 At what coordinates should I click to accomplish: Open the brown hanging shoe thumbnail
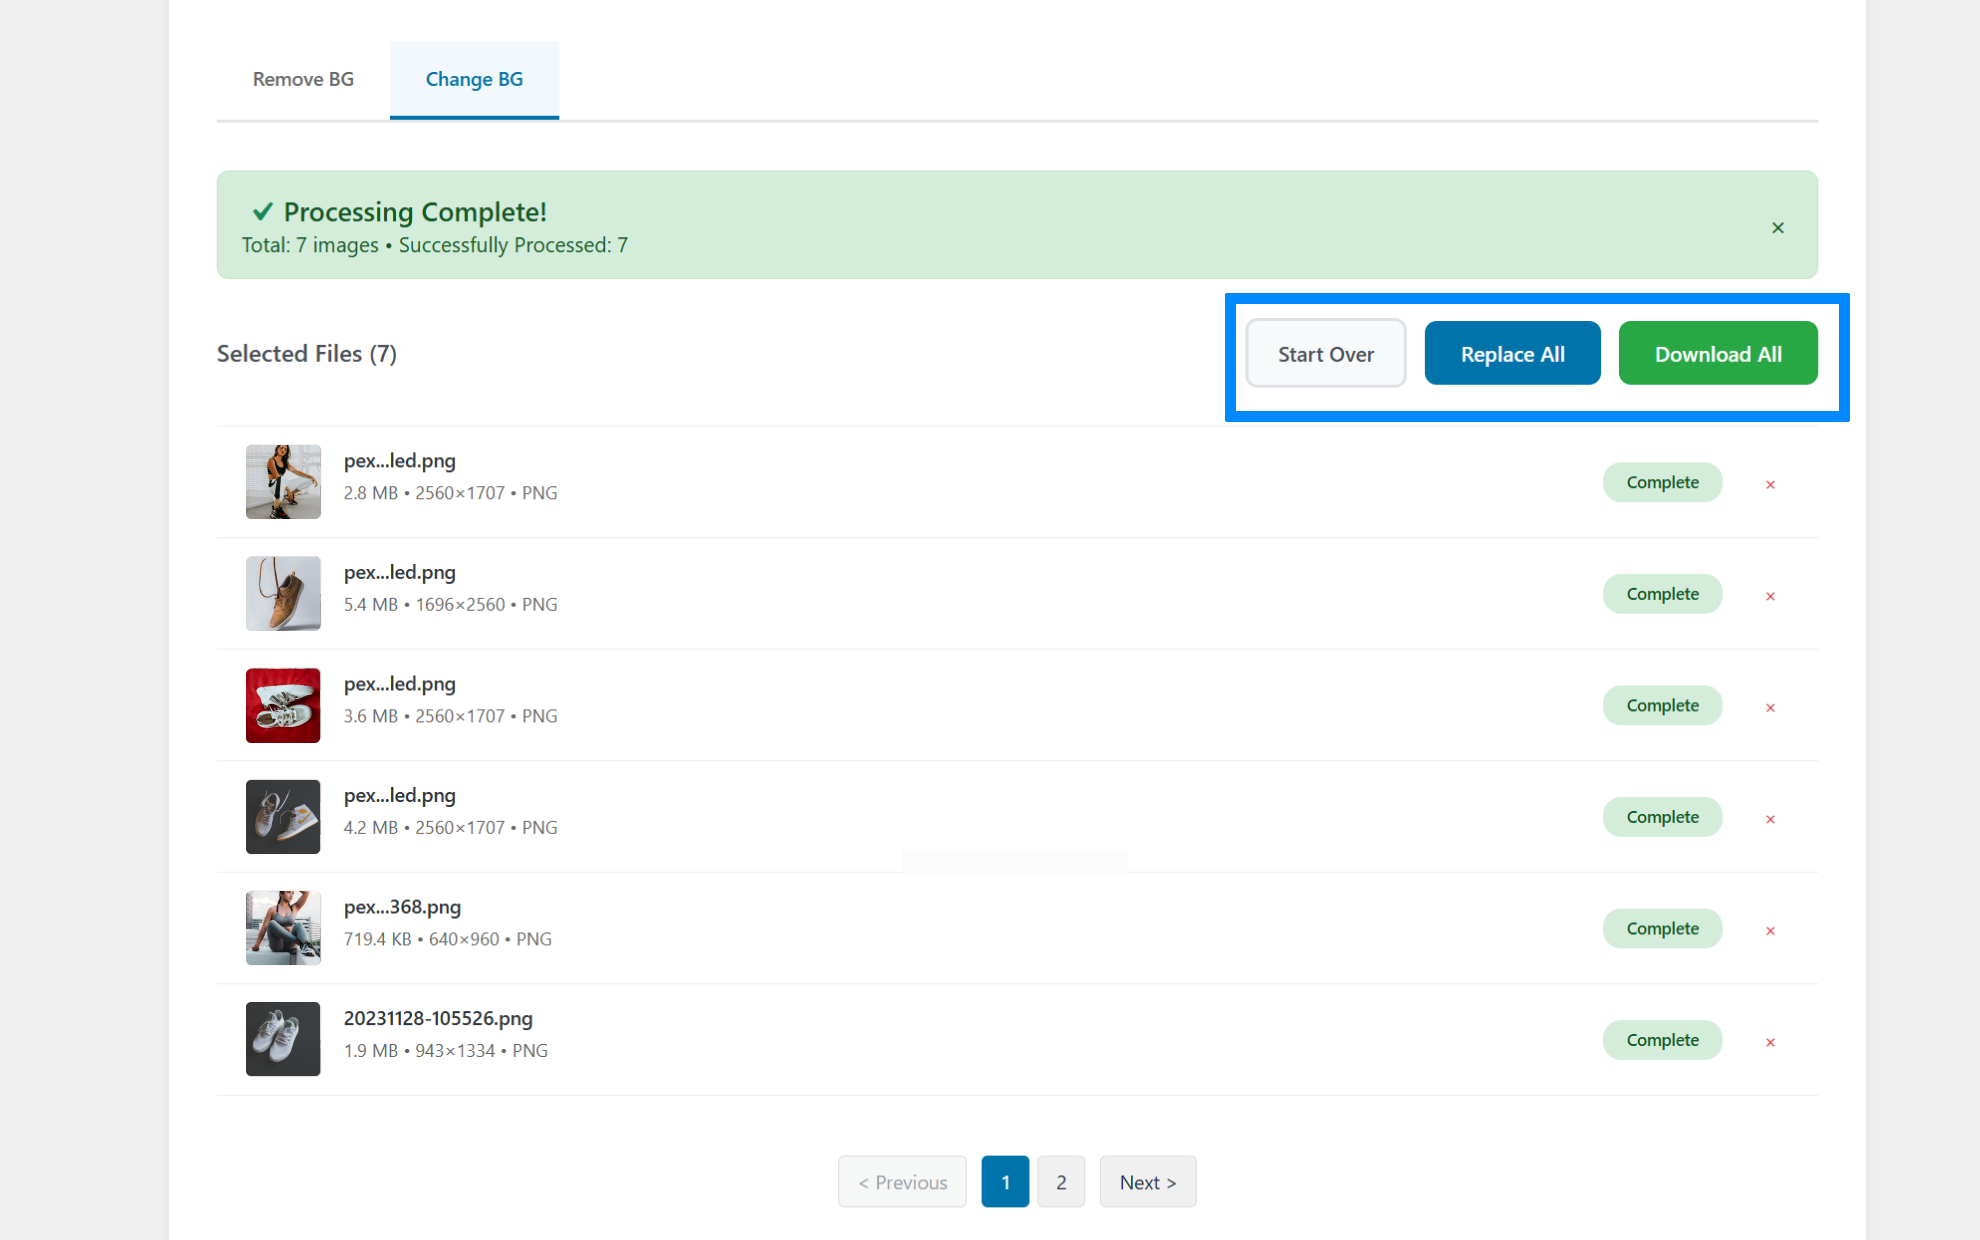tap(283, 593)
